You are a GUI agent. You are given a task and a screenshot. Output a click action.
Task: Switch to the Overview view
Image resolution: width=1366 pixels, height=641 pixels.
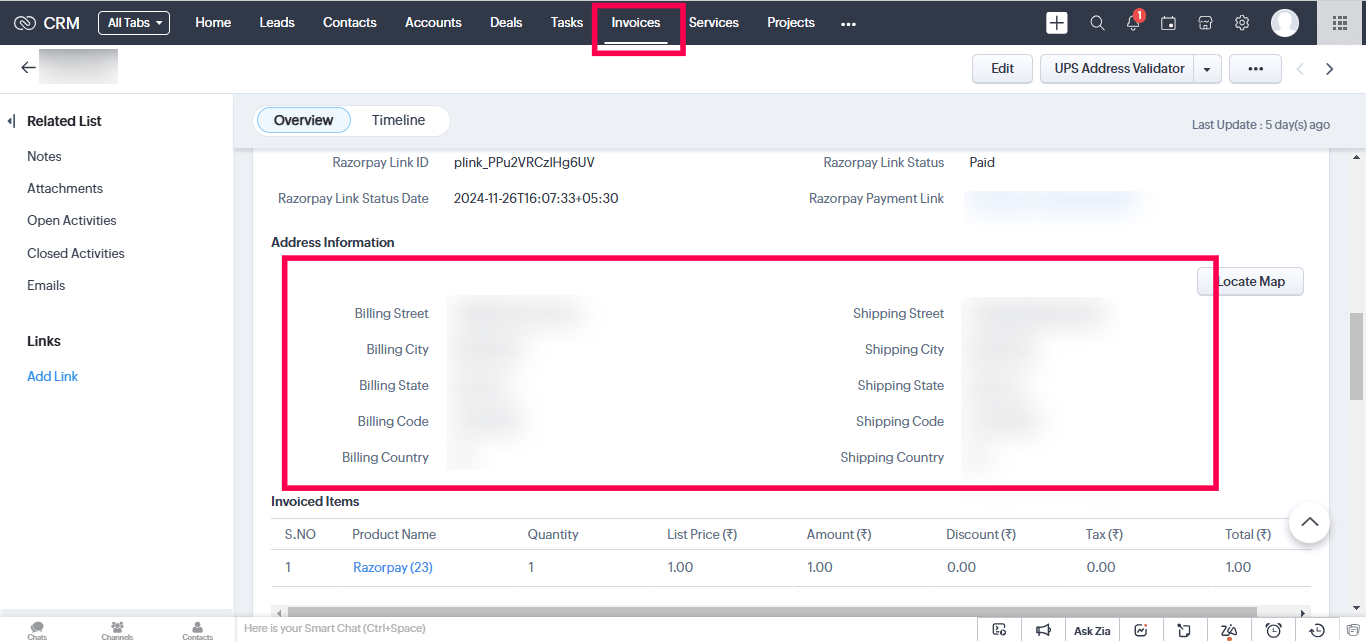pyautogui.click(x=304, y=121)
